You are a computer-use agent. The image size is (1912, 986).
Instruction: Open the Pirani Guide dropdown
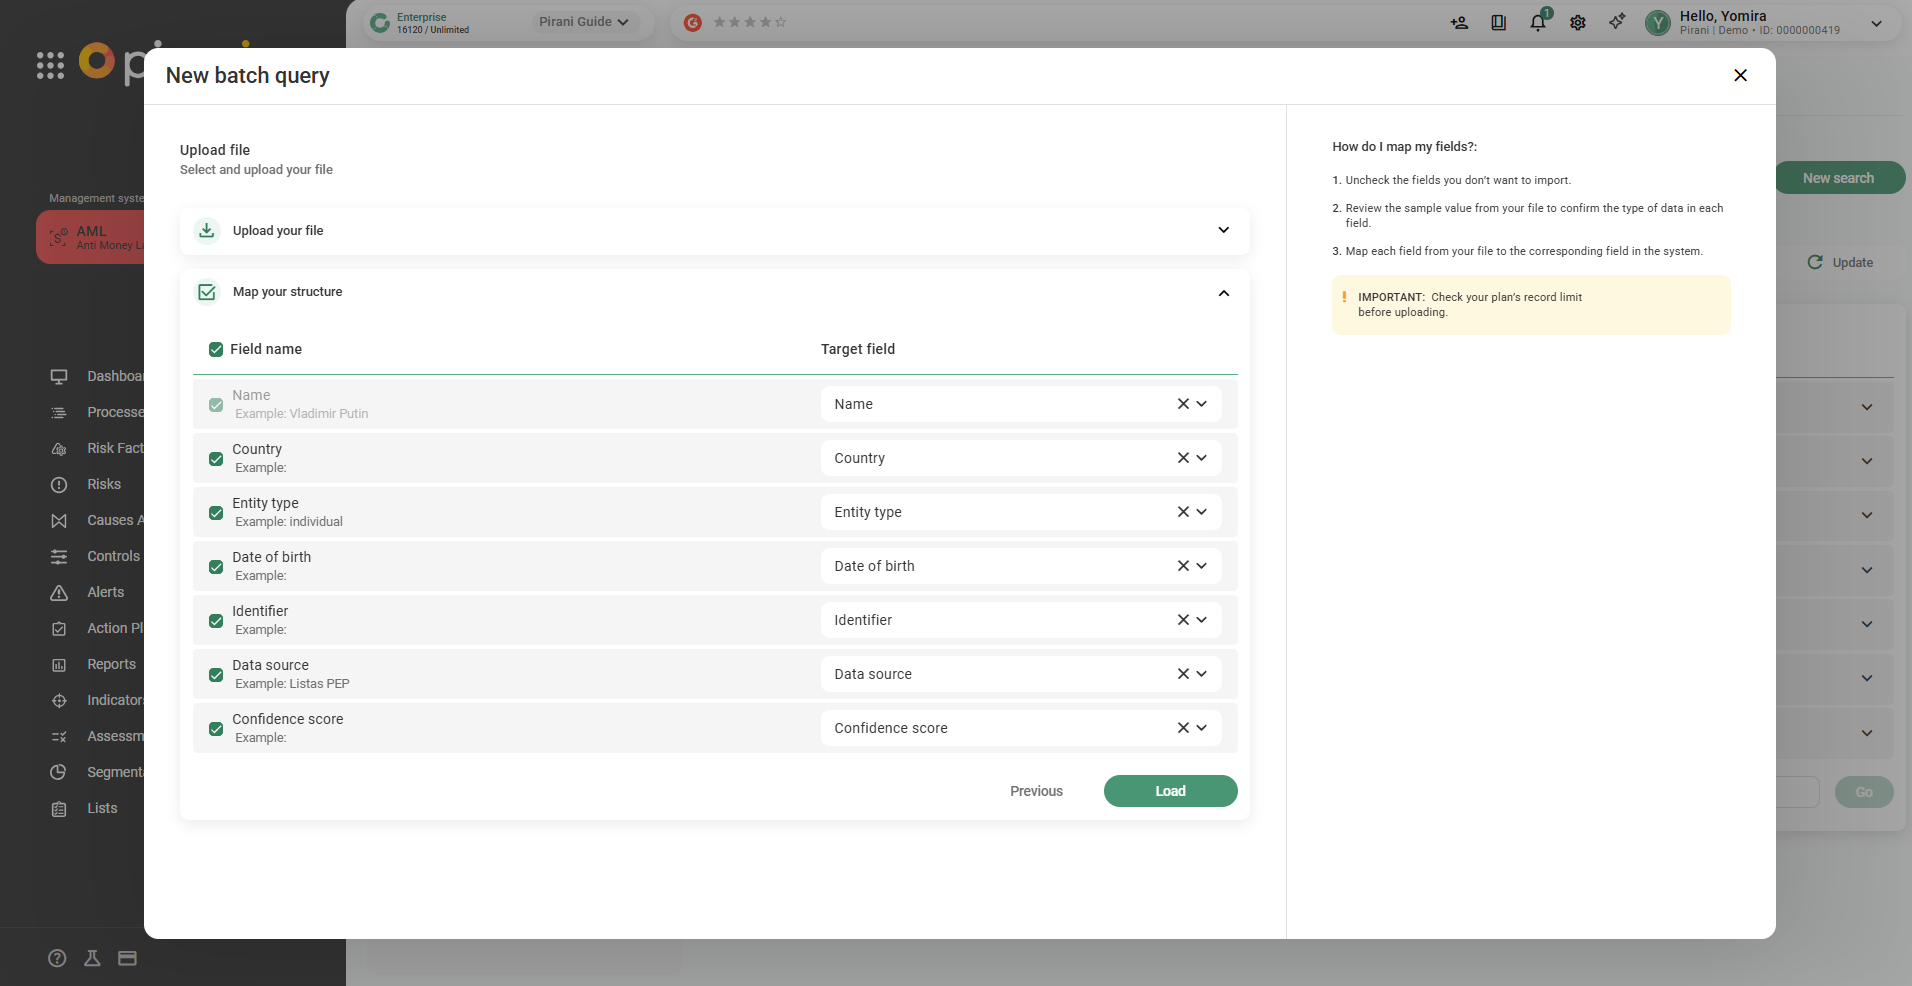[584, 22]
